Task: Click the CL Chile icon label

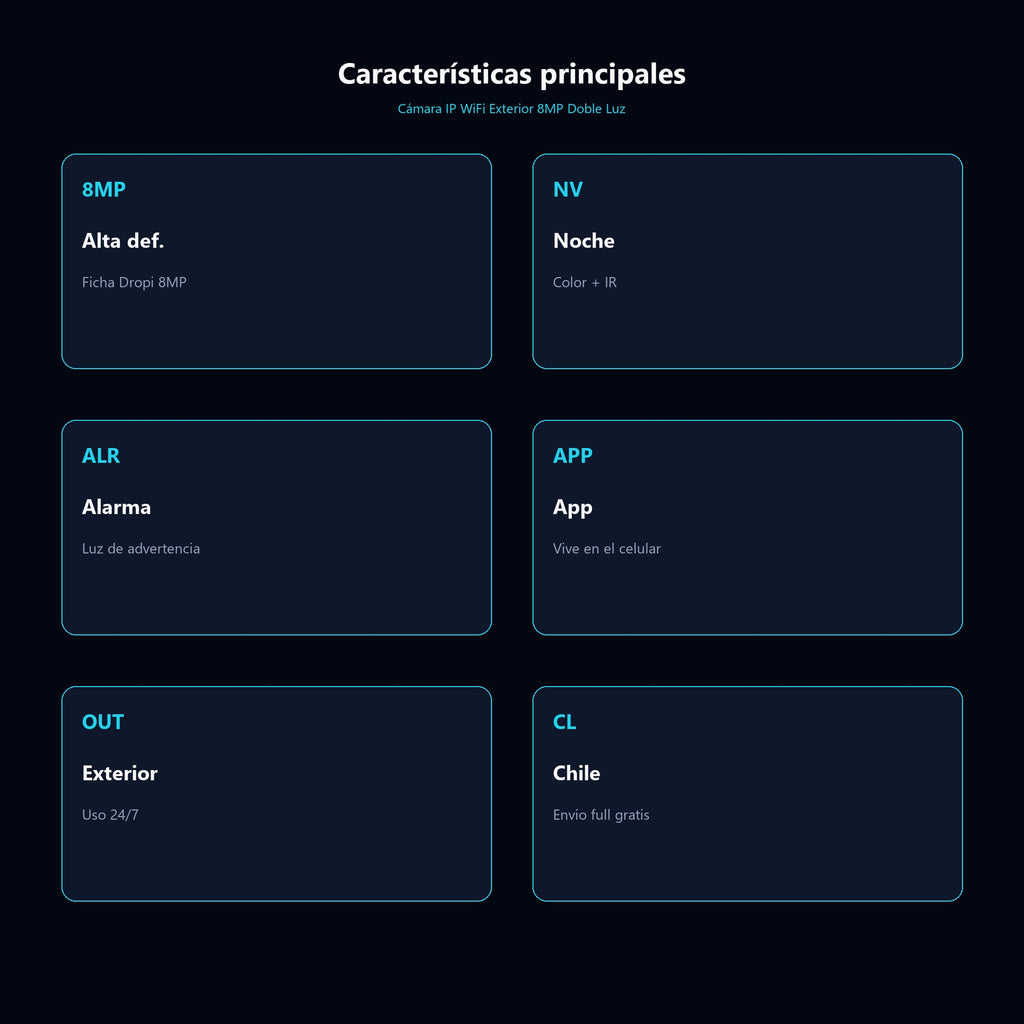Action: (x=564, y=722)
